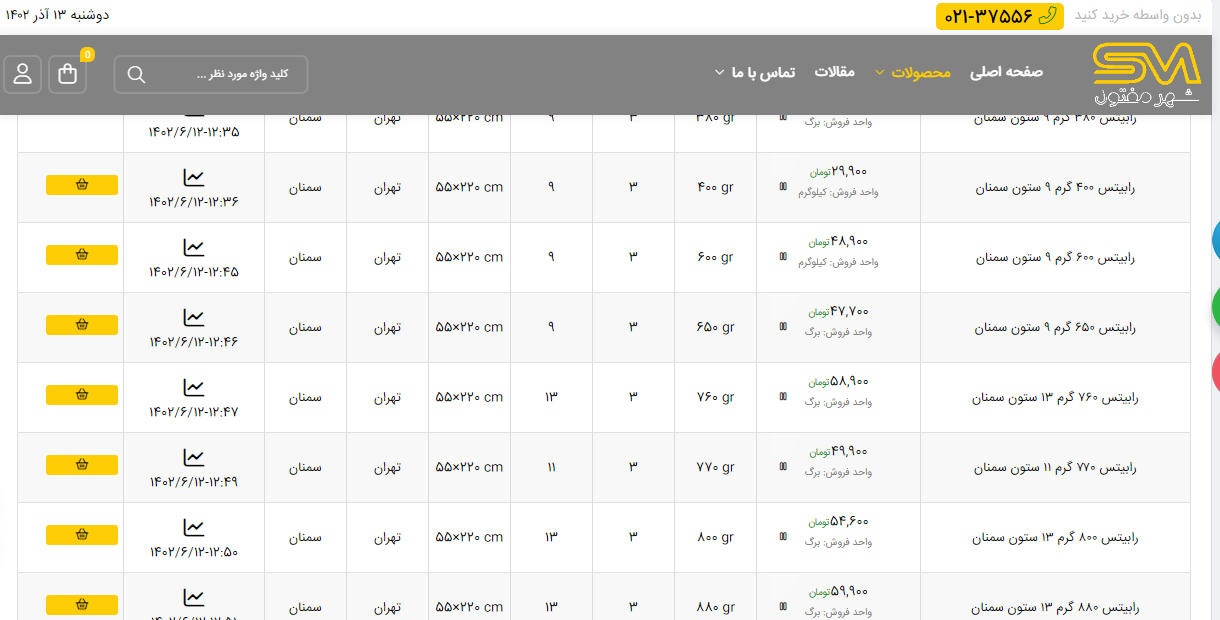Go to صفحه اصلی in the navigation
The image size is (1220, 620).
(1006, 72)
